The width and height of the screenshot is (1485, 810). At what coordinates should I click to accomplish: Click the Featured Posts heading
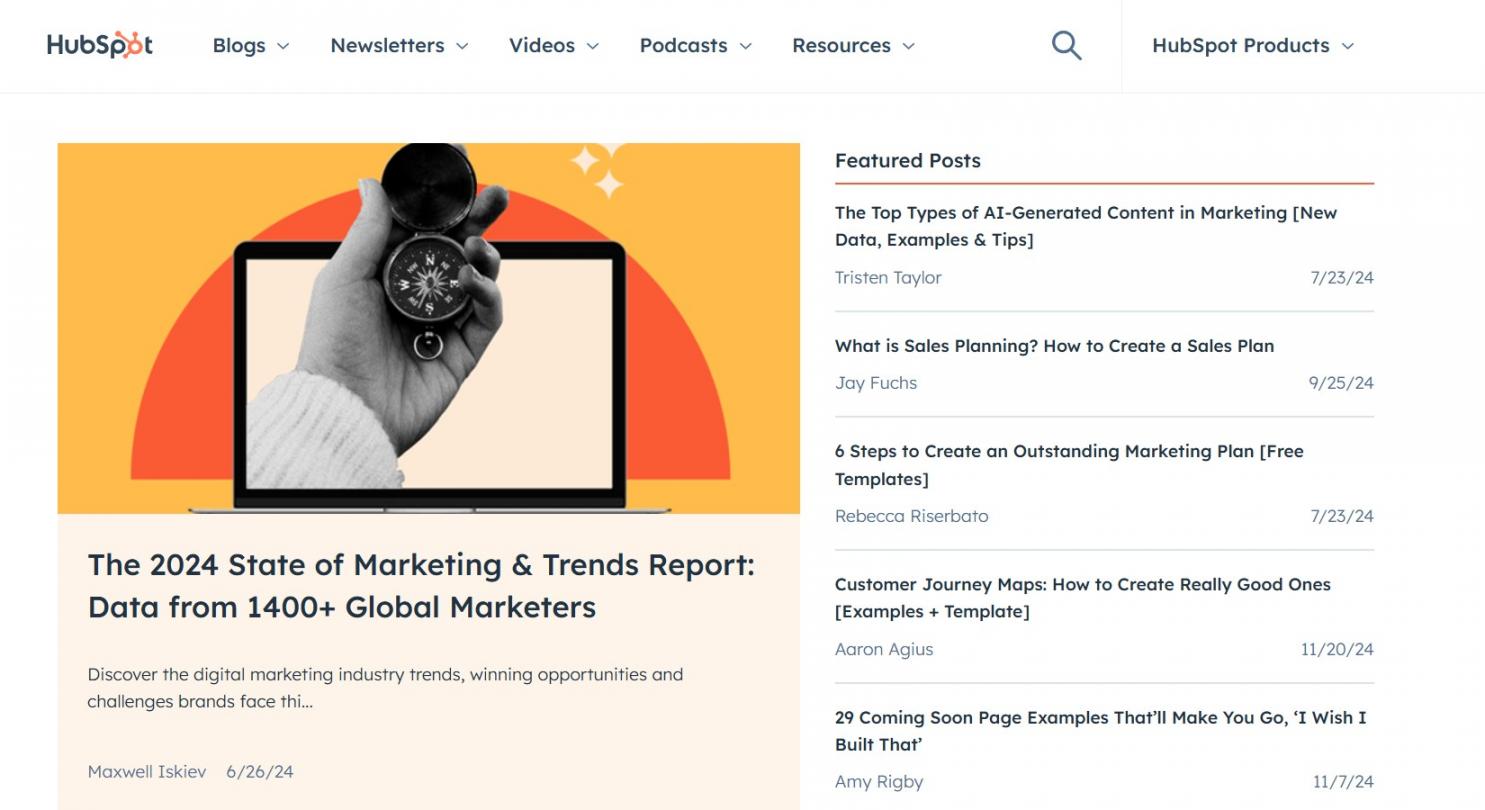point(908,161)
